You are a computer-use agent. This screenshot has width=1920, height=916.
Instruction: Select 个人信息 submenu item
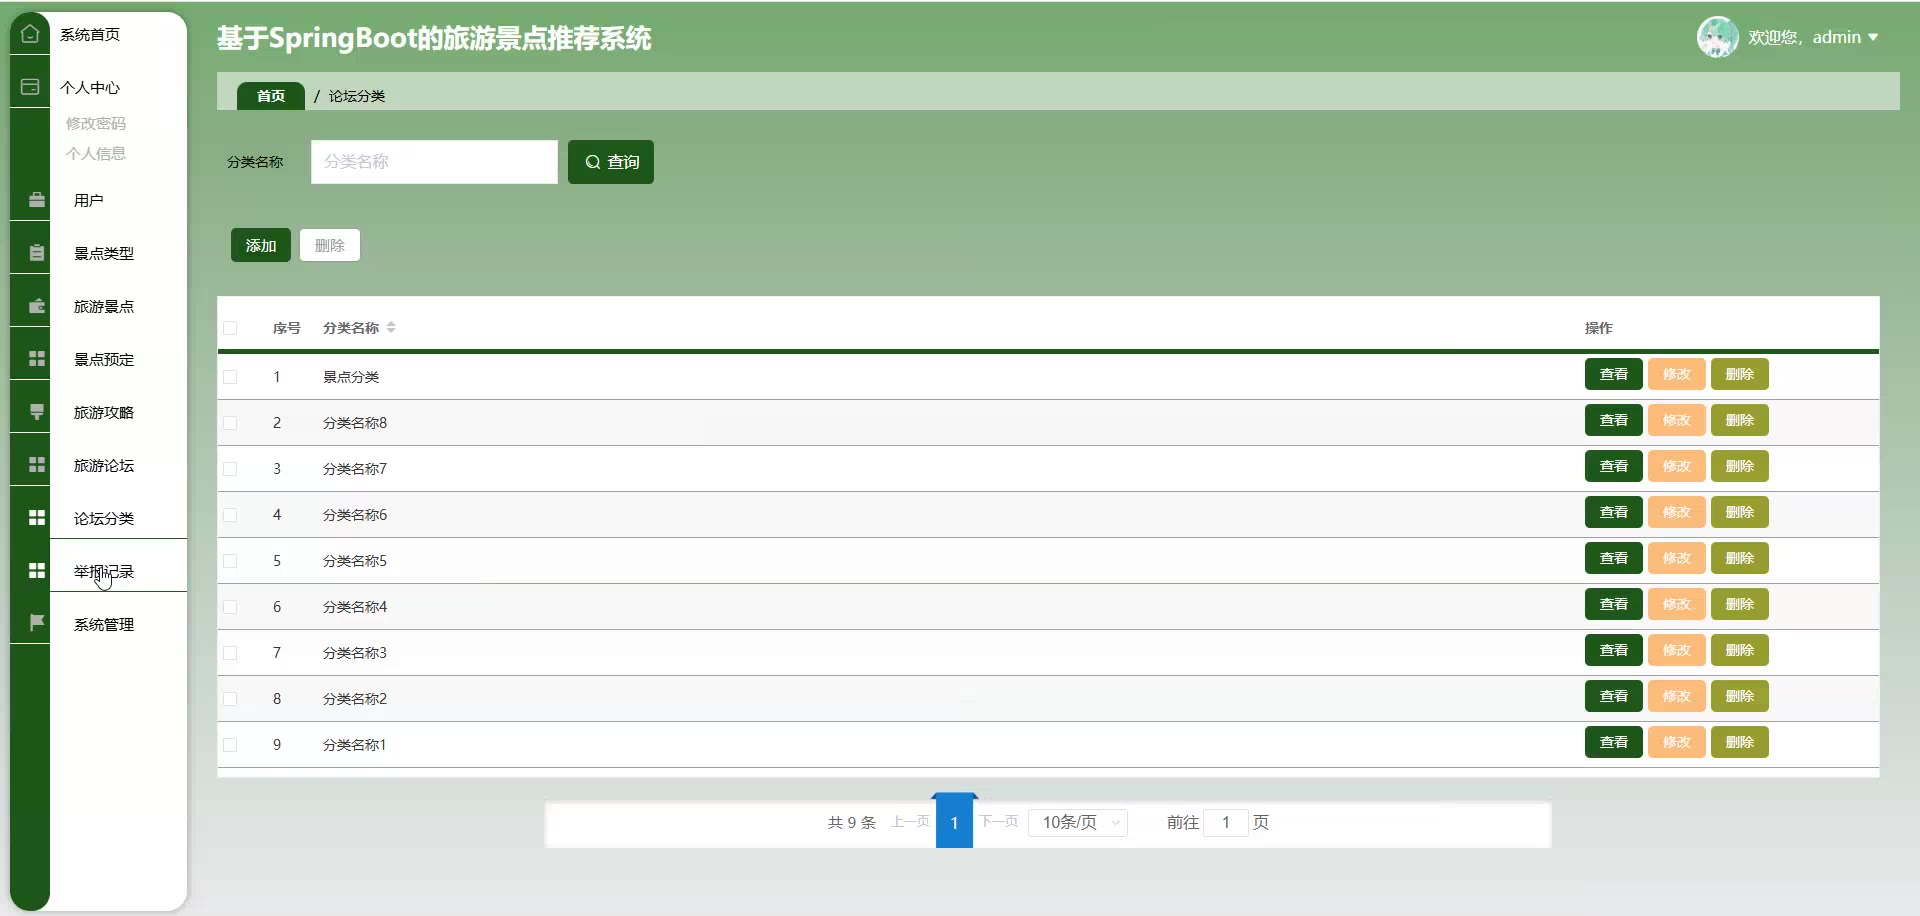click(x=96, y=153)
